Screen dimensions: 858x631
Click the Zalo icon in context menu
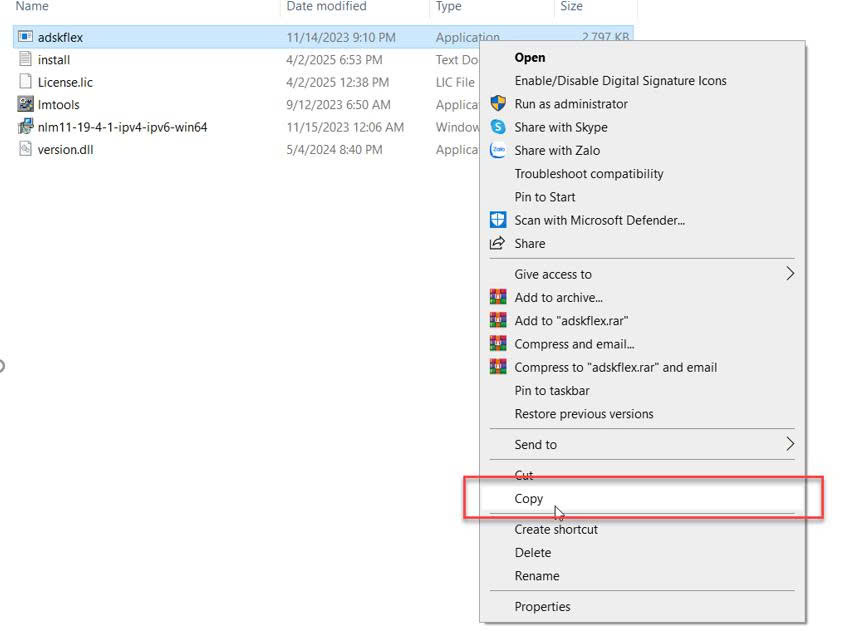click(498, 150)
